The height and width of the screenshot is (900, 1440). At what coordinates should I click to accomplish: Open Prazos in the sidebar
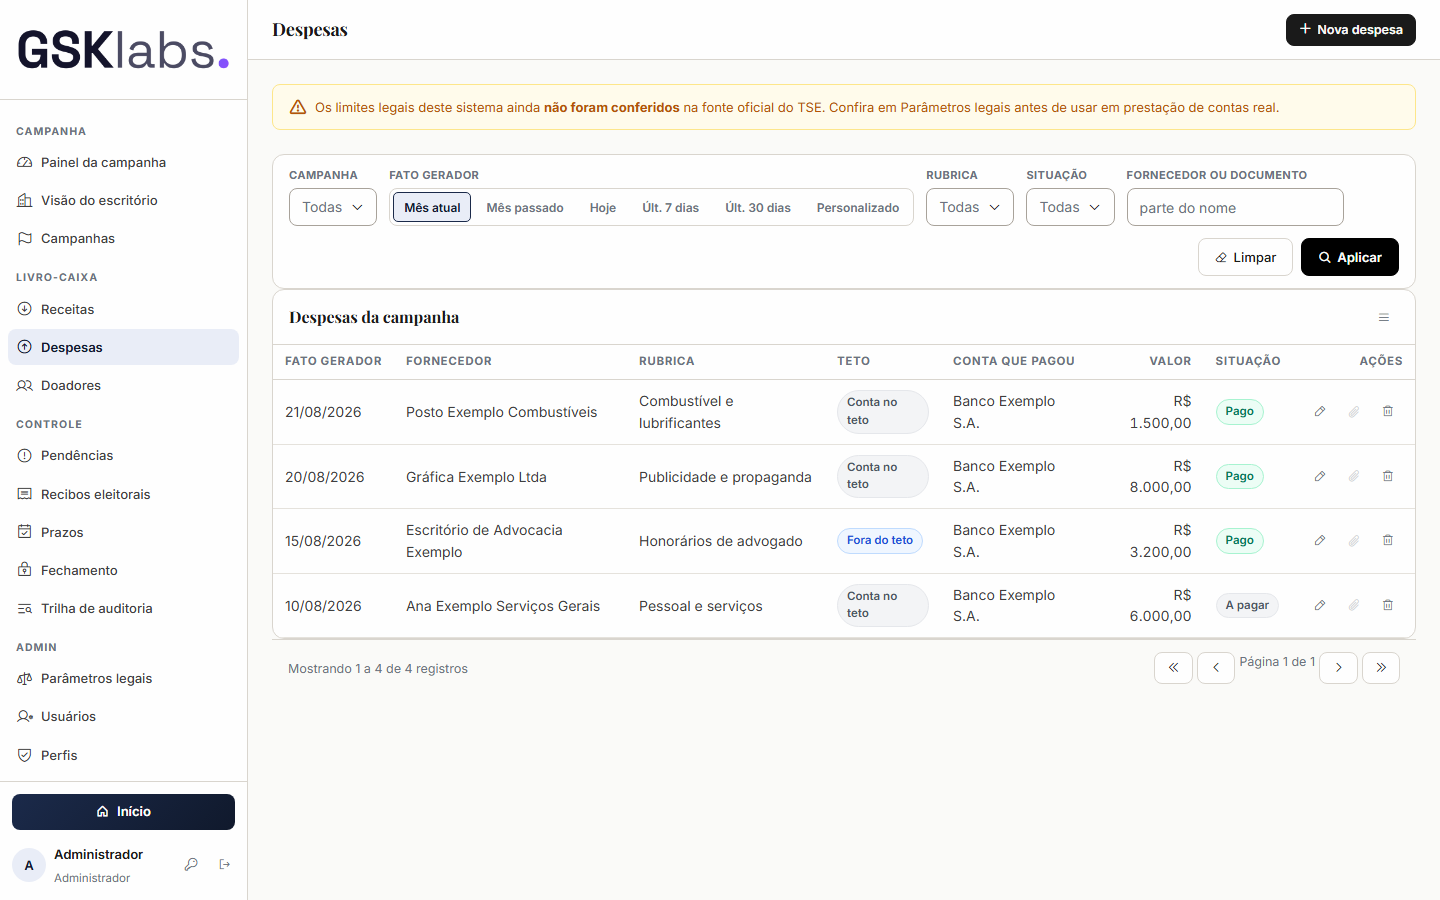coord(123,532)
